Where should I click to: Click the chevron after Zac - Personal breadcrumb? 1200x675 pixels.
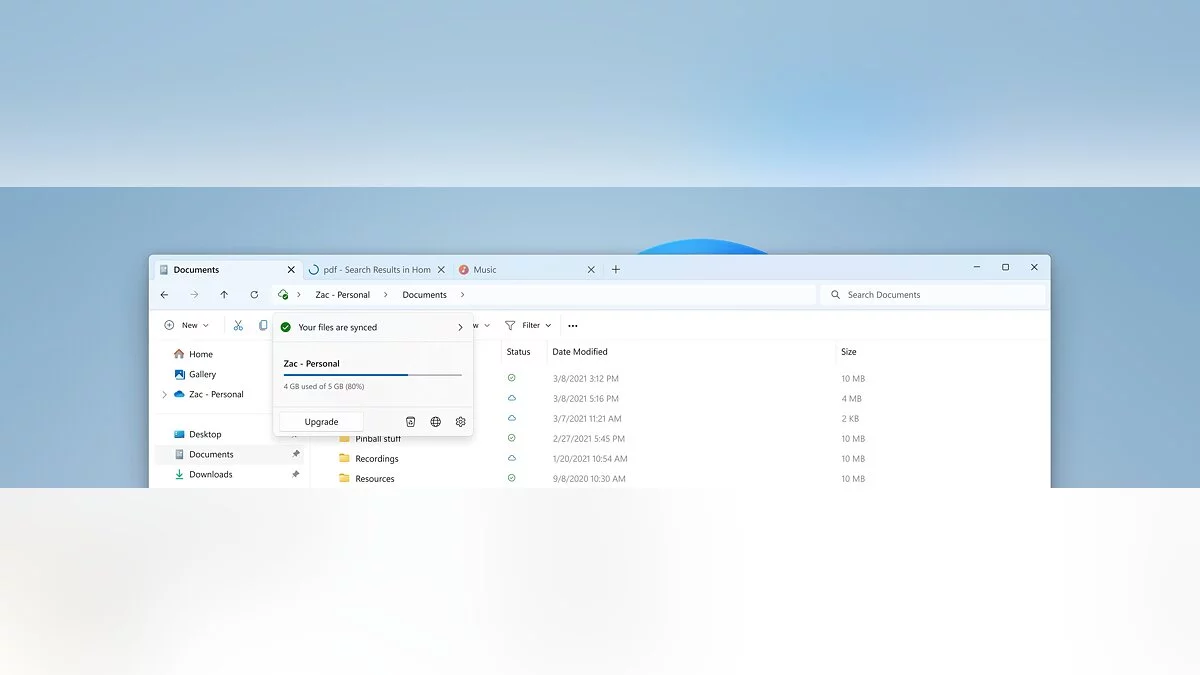386,295
